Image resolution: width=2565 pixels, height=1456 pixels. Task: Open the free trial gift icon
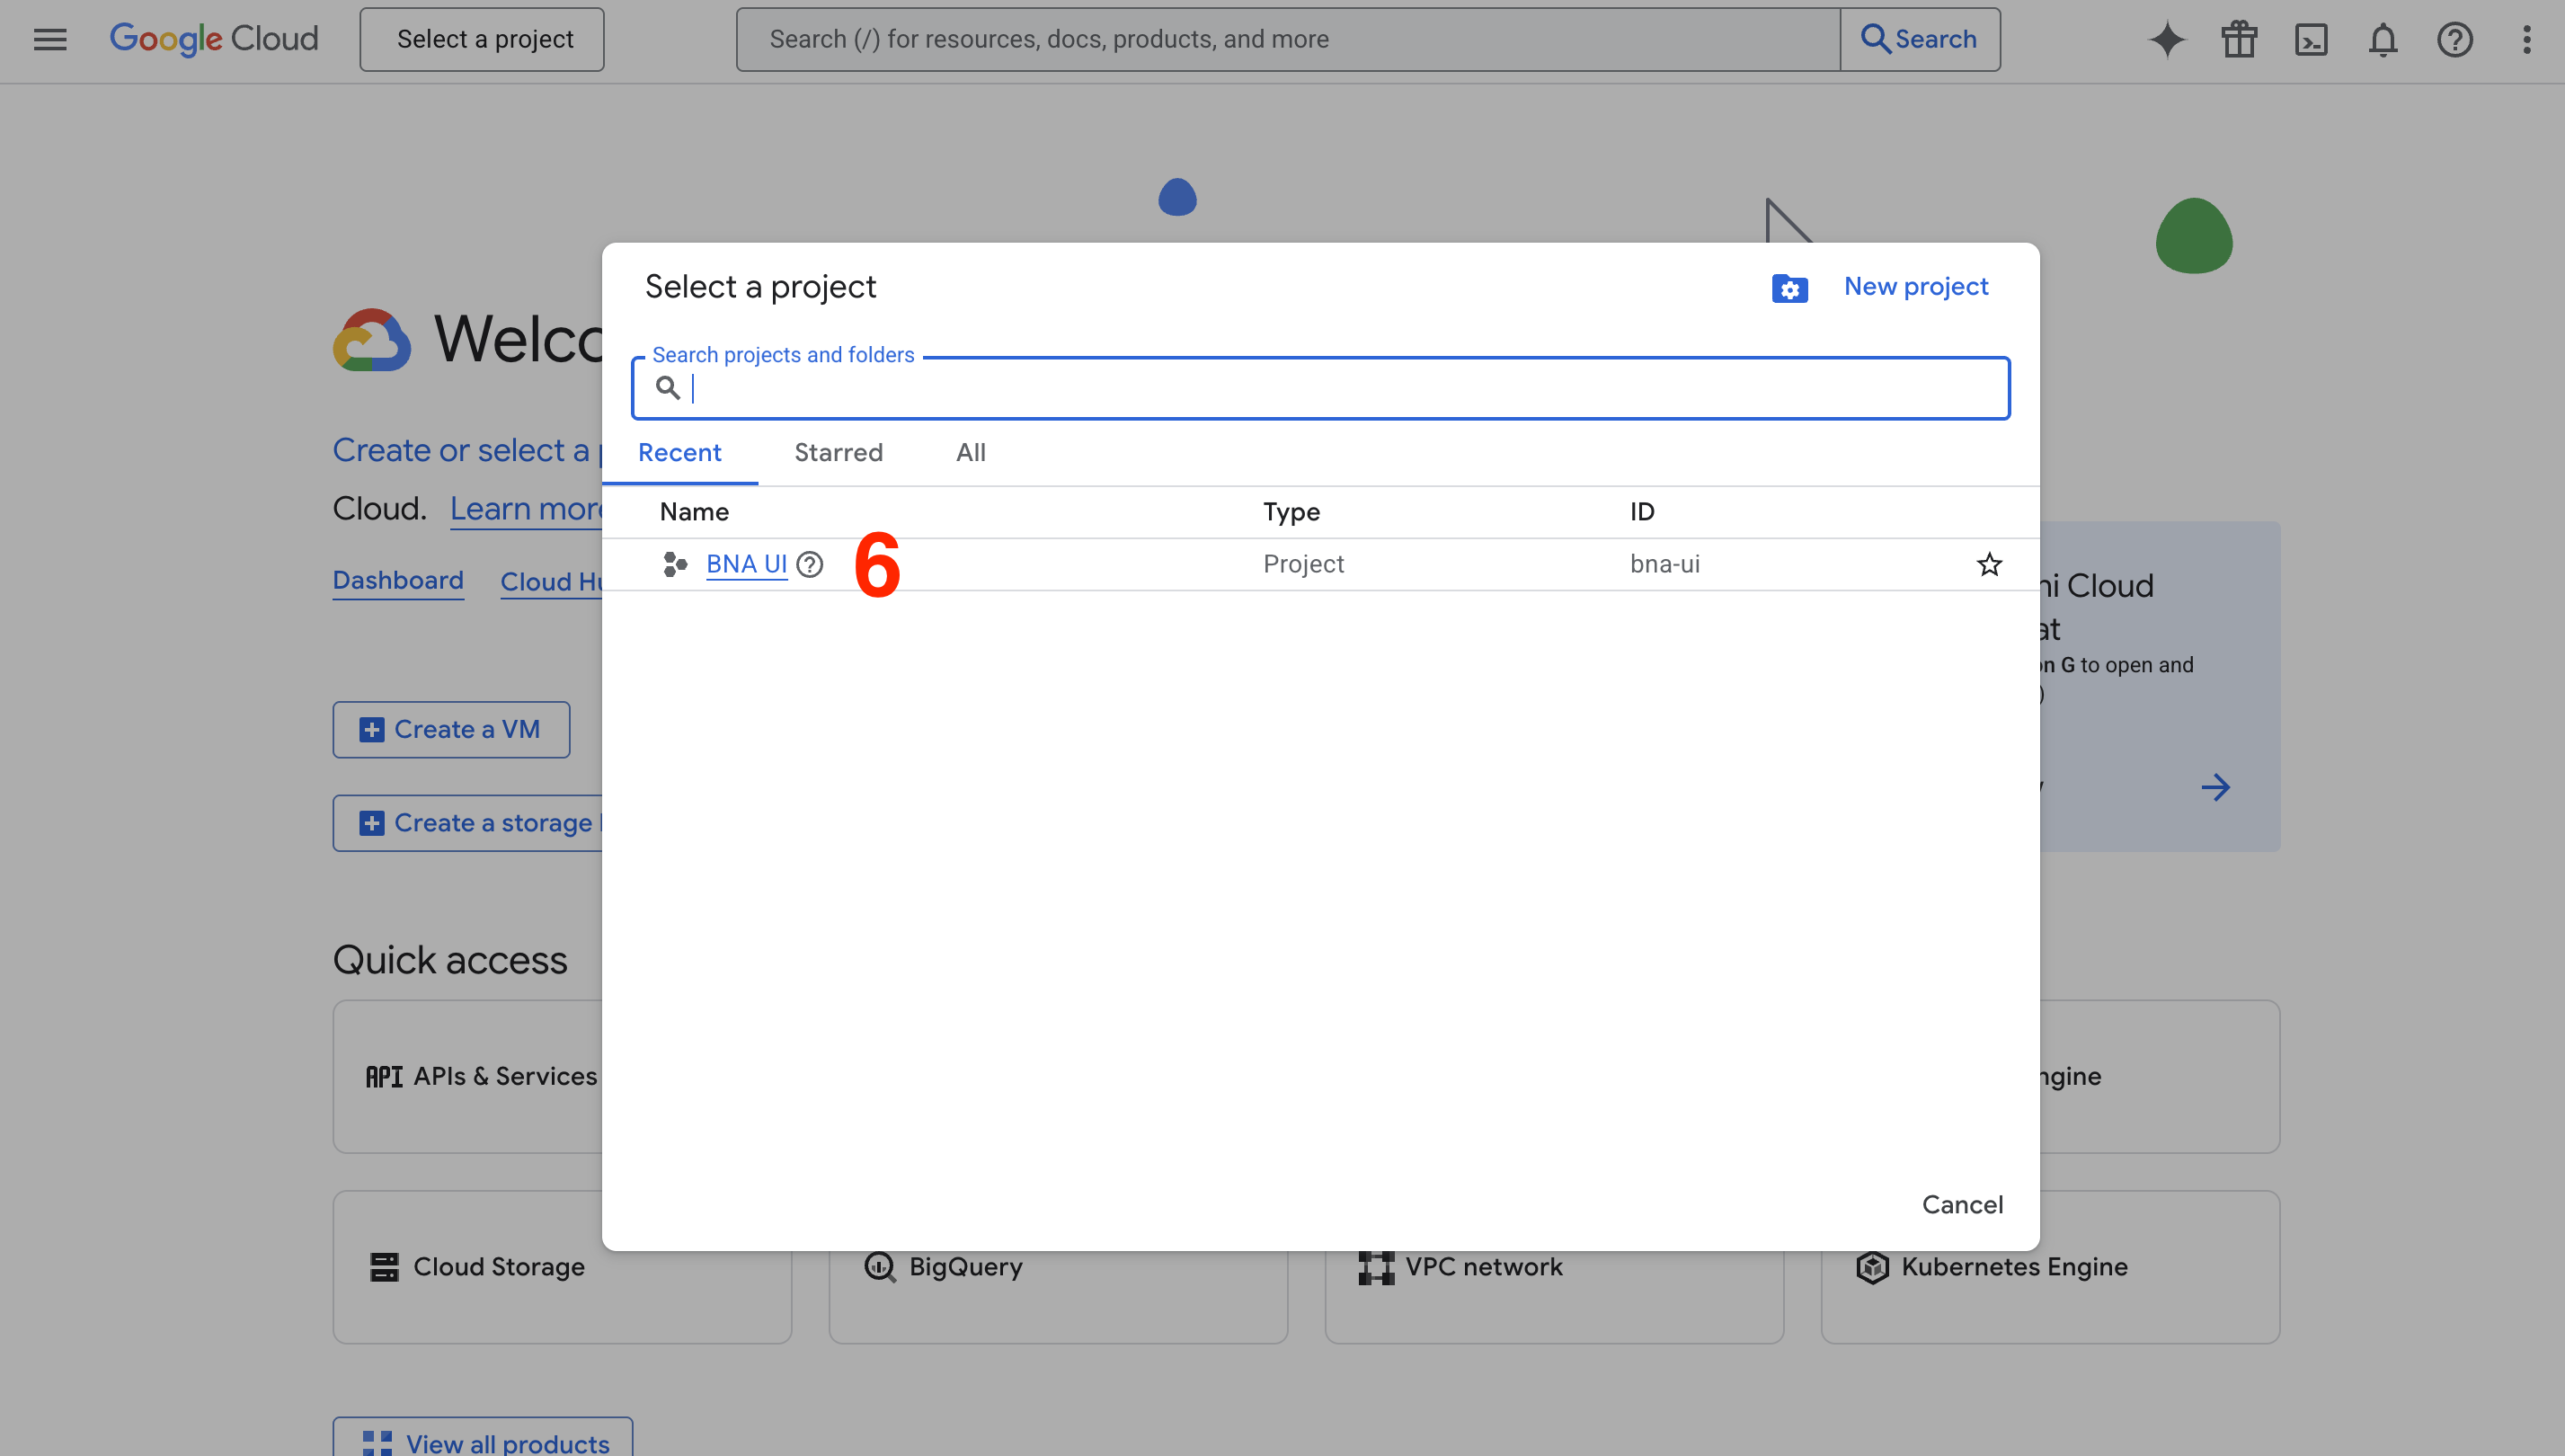[2239, 39]
